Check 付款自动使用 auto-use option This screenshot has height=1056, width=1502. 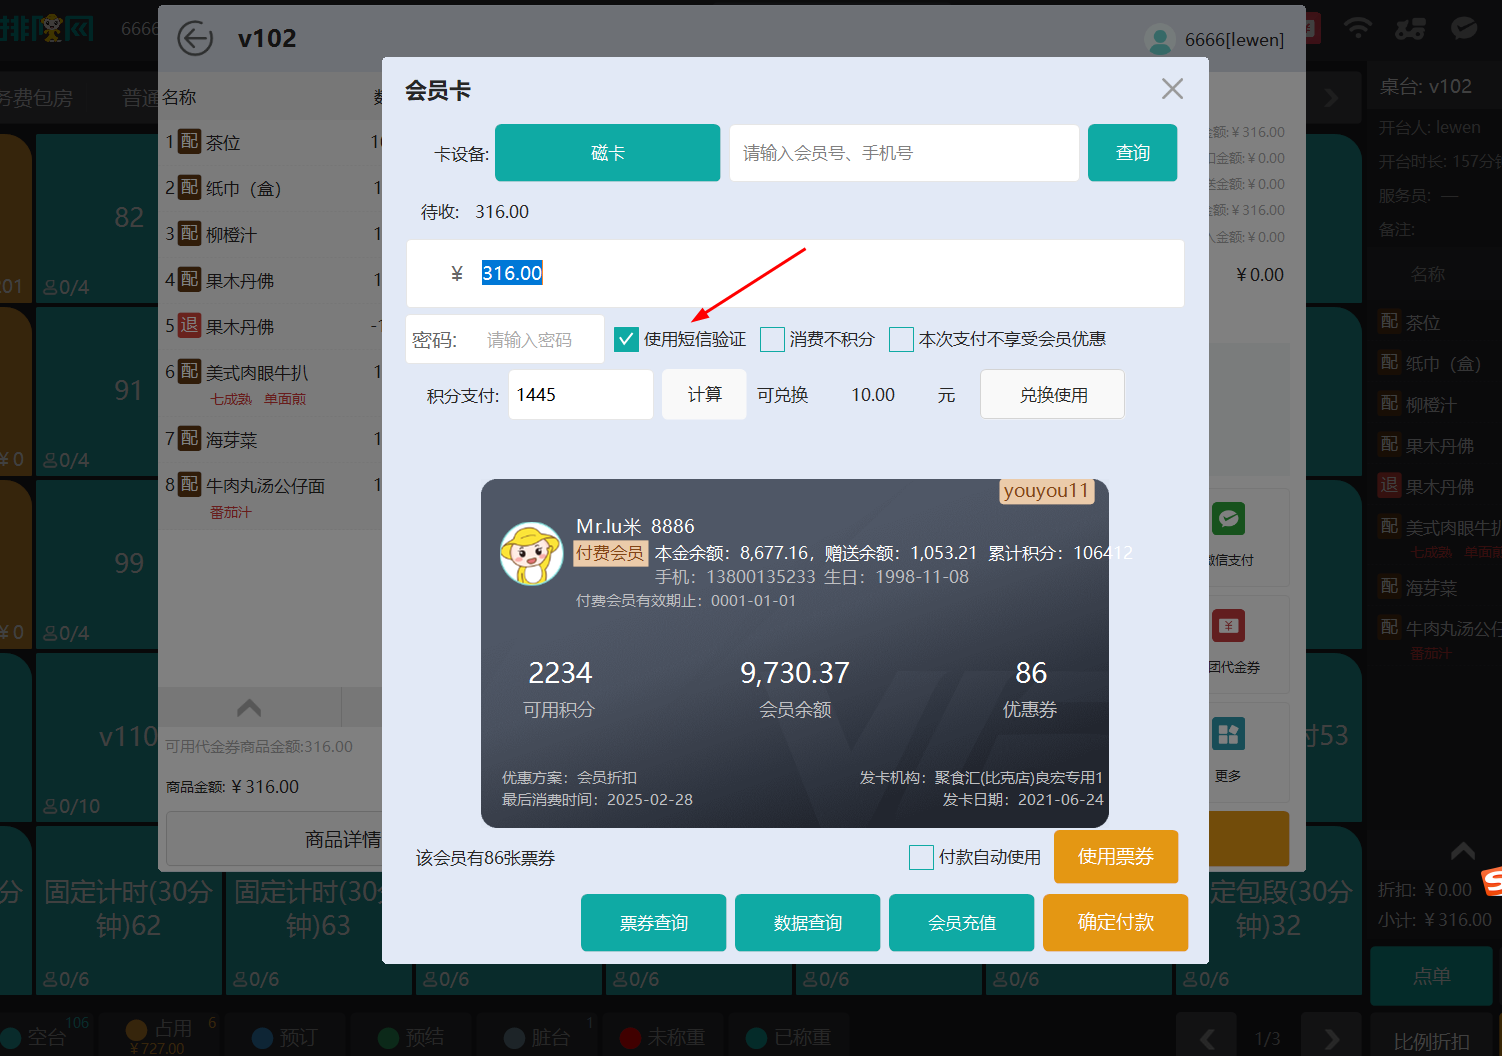coord(920,857)
